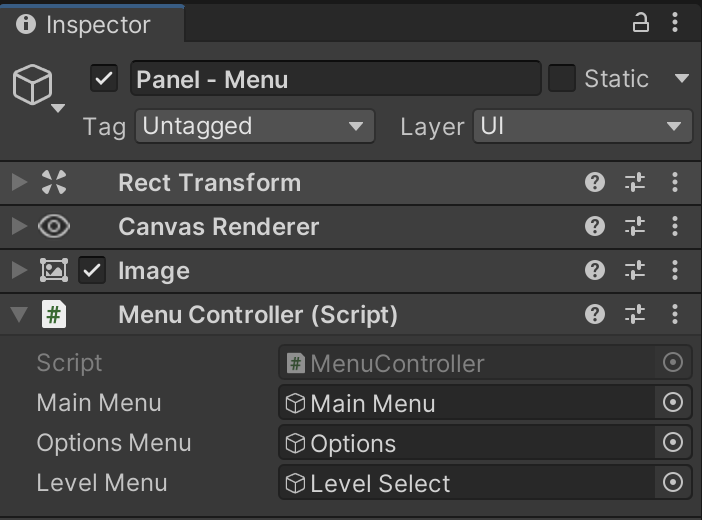Image resolution: width=702 pixels, height=520 pixels.
Task: Disable the Image component checkbox
Action: coord(92,270)
